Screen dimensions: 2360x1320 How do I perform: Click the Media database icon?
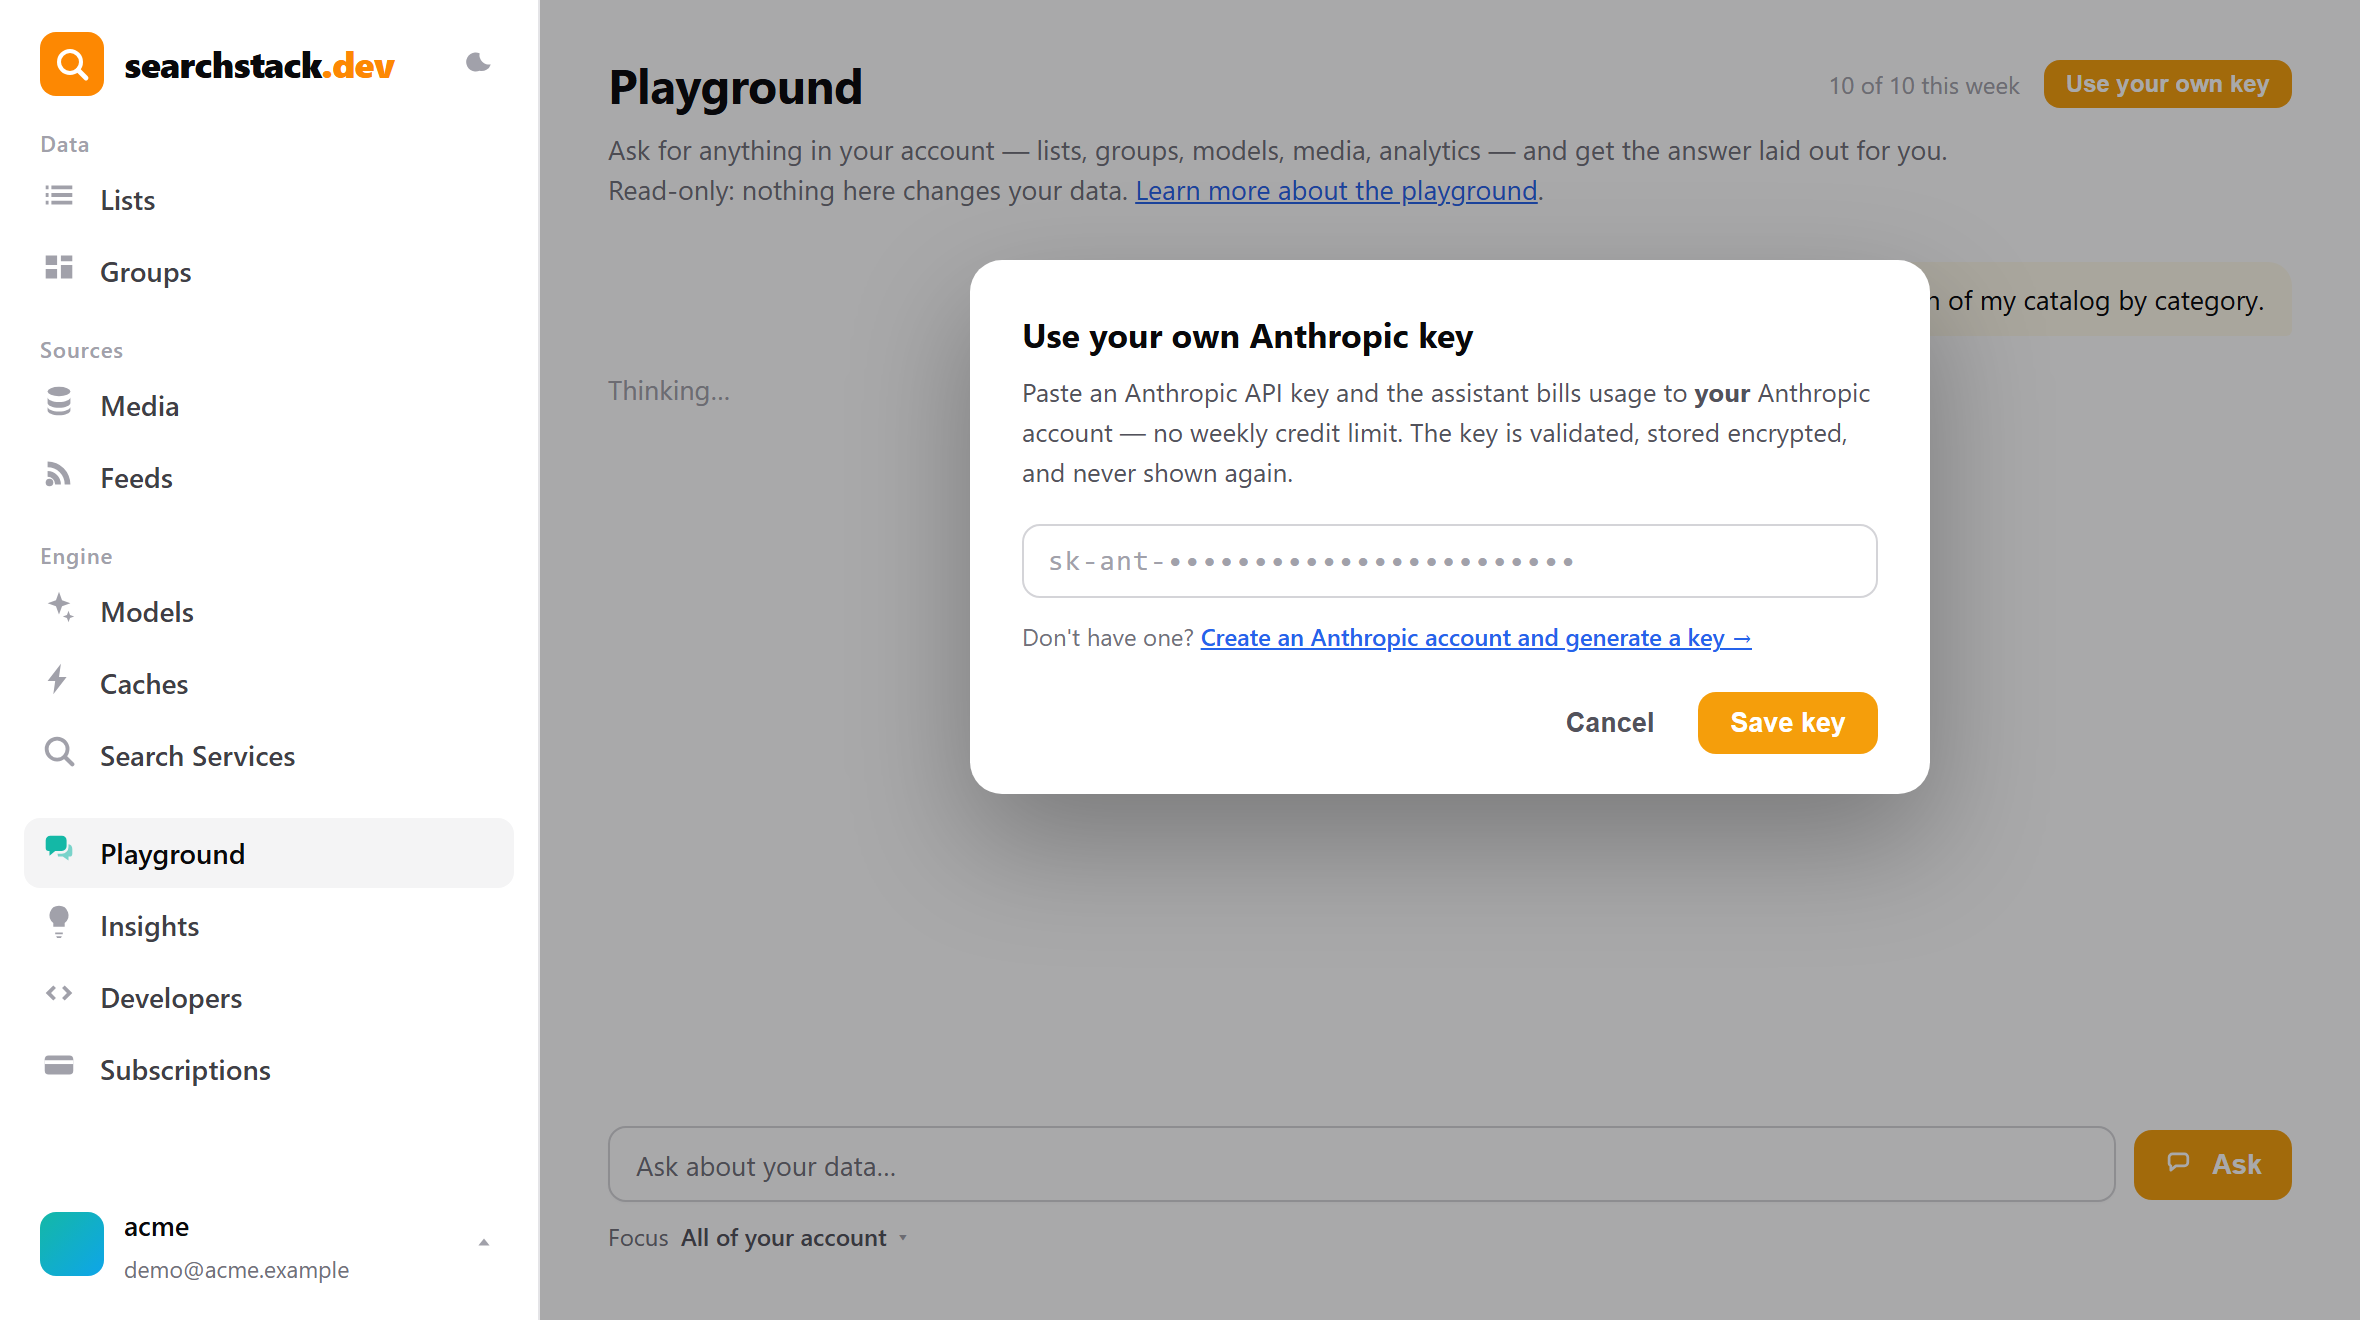59,402
